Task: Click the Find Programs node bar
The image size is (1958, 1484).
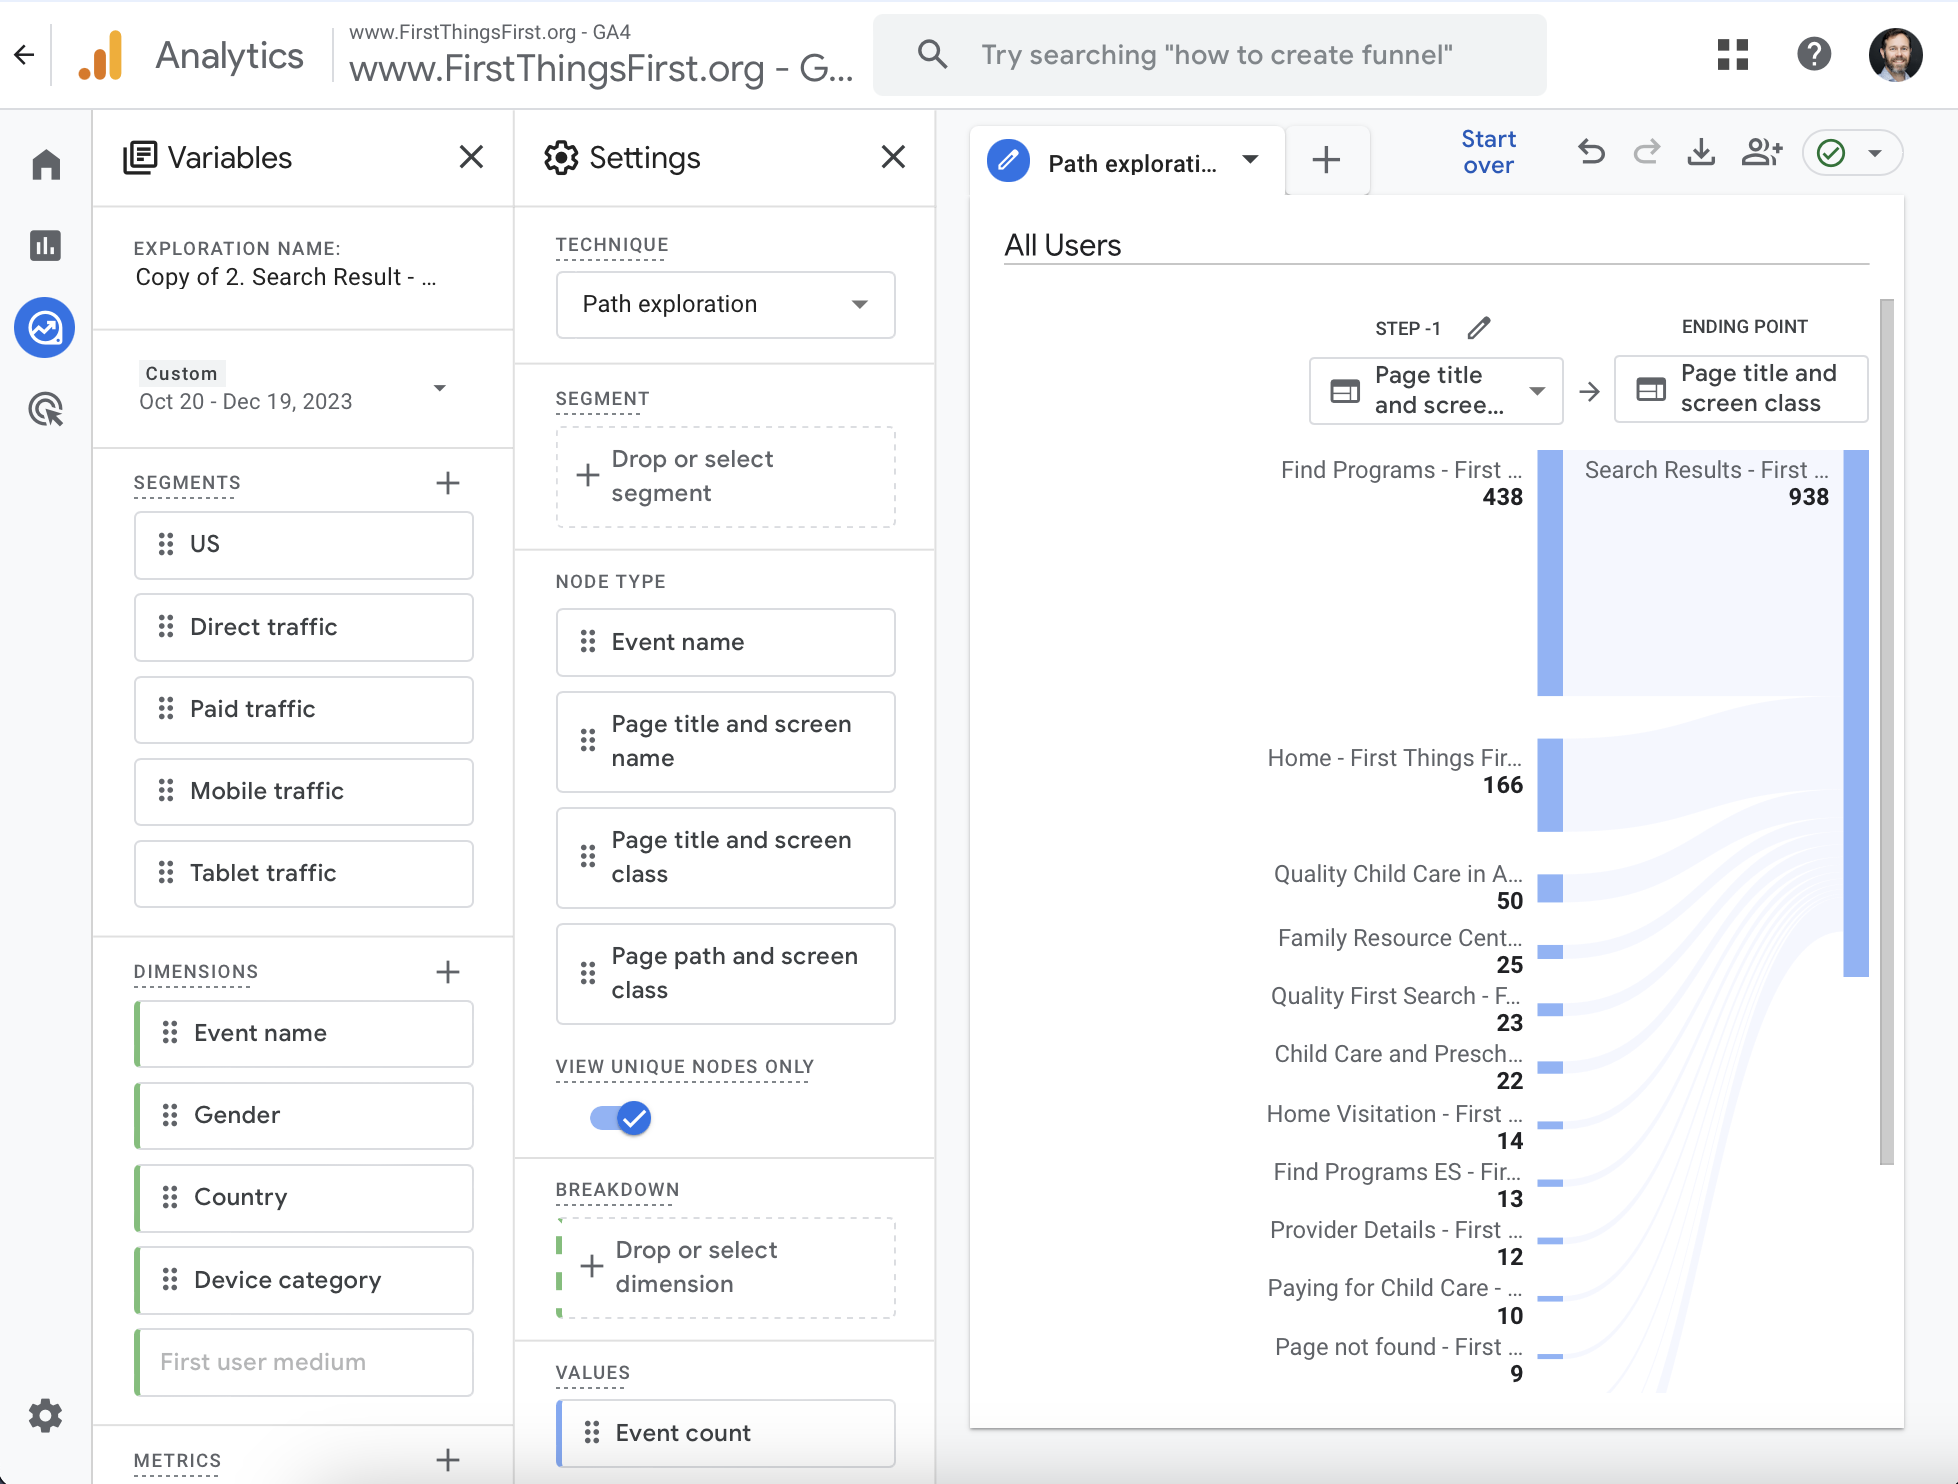Action: click(1550, 572)
